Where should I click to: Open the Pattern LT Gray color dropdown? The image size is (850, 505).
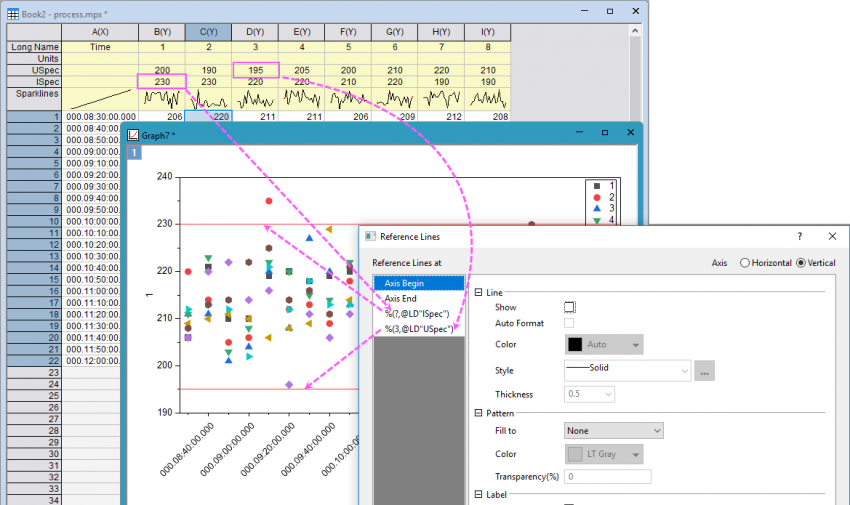coord(604,454)
